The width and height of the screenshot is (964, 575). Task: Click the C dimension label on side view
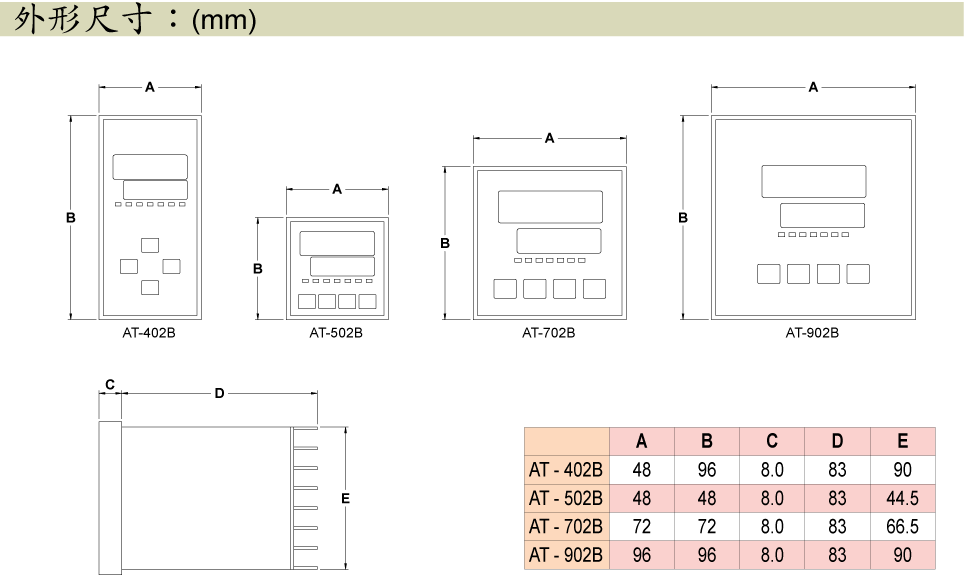click(x=110, y=384)
